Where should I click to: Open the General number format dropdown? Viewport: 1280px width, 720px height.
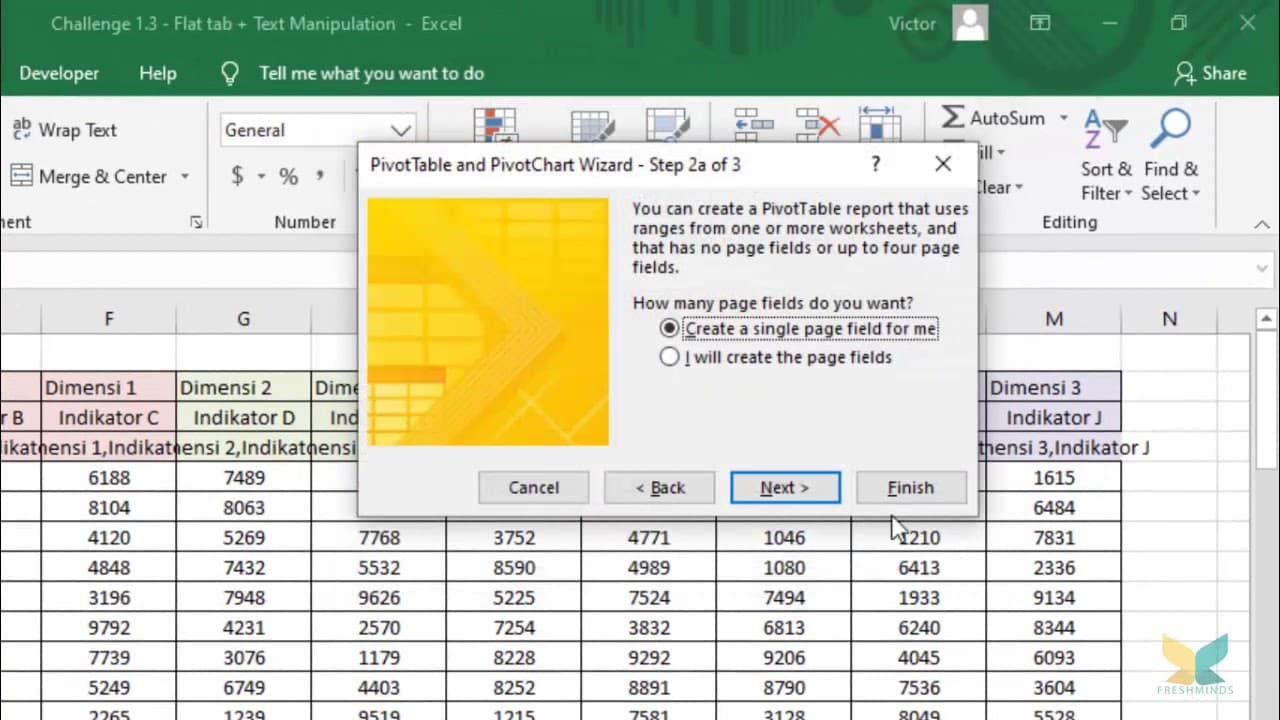coord(401,130)
